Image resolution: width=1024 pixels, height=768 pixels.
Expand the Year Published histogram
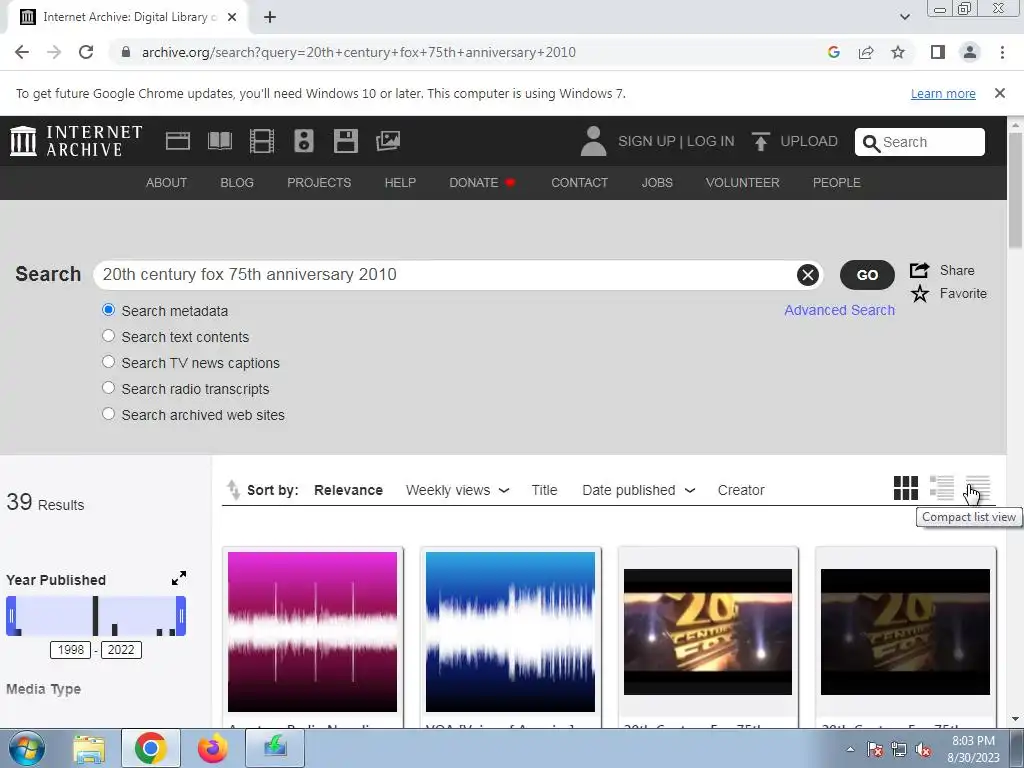(179, 578)
